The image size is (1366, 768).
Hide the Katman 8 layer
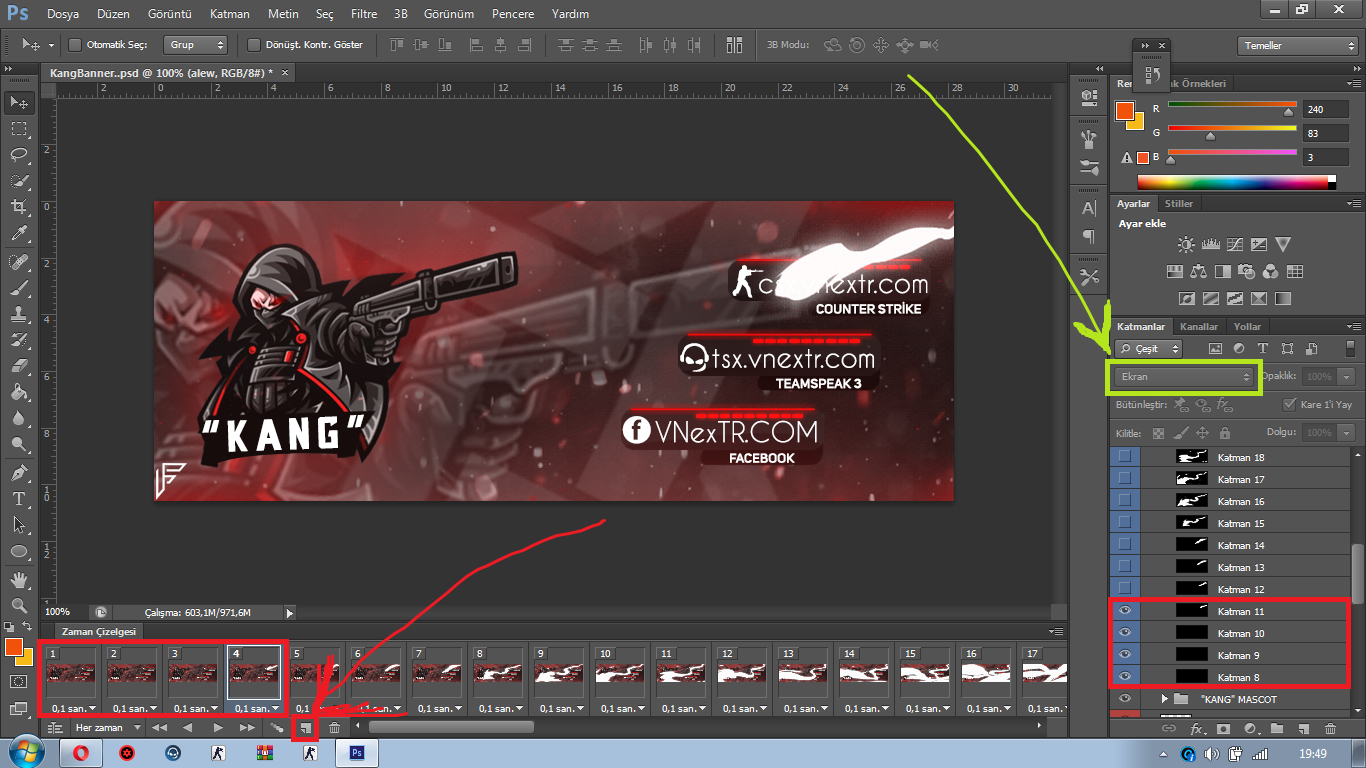[1125, 677]
